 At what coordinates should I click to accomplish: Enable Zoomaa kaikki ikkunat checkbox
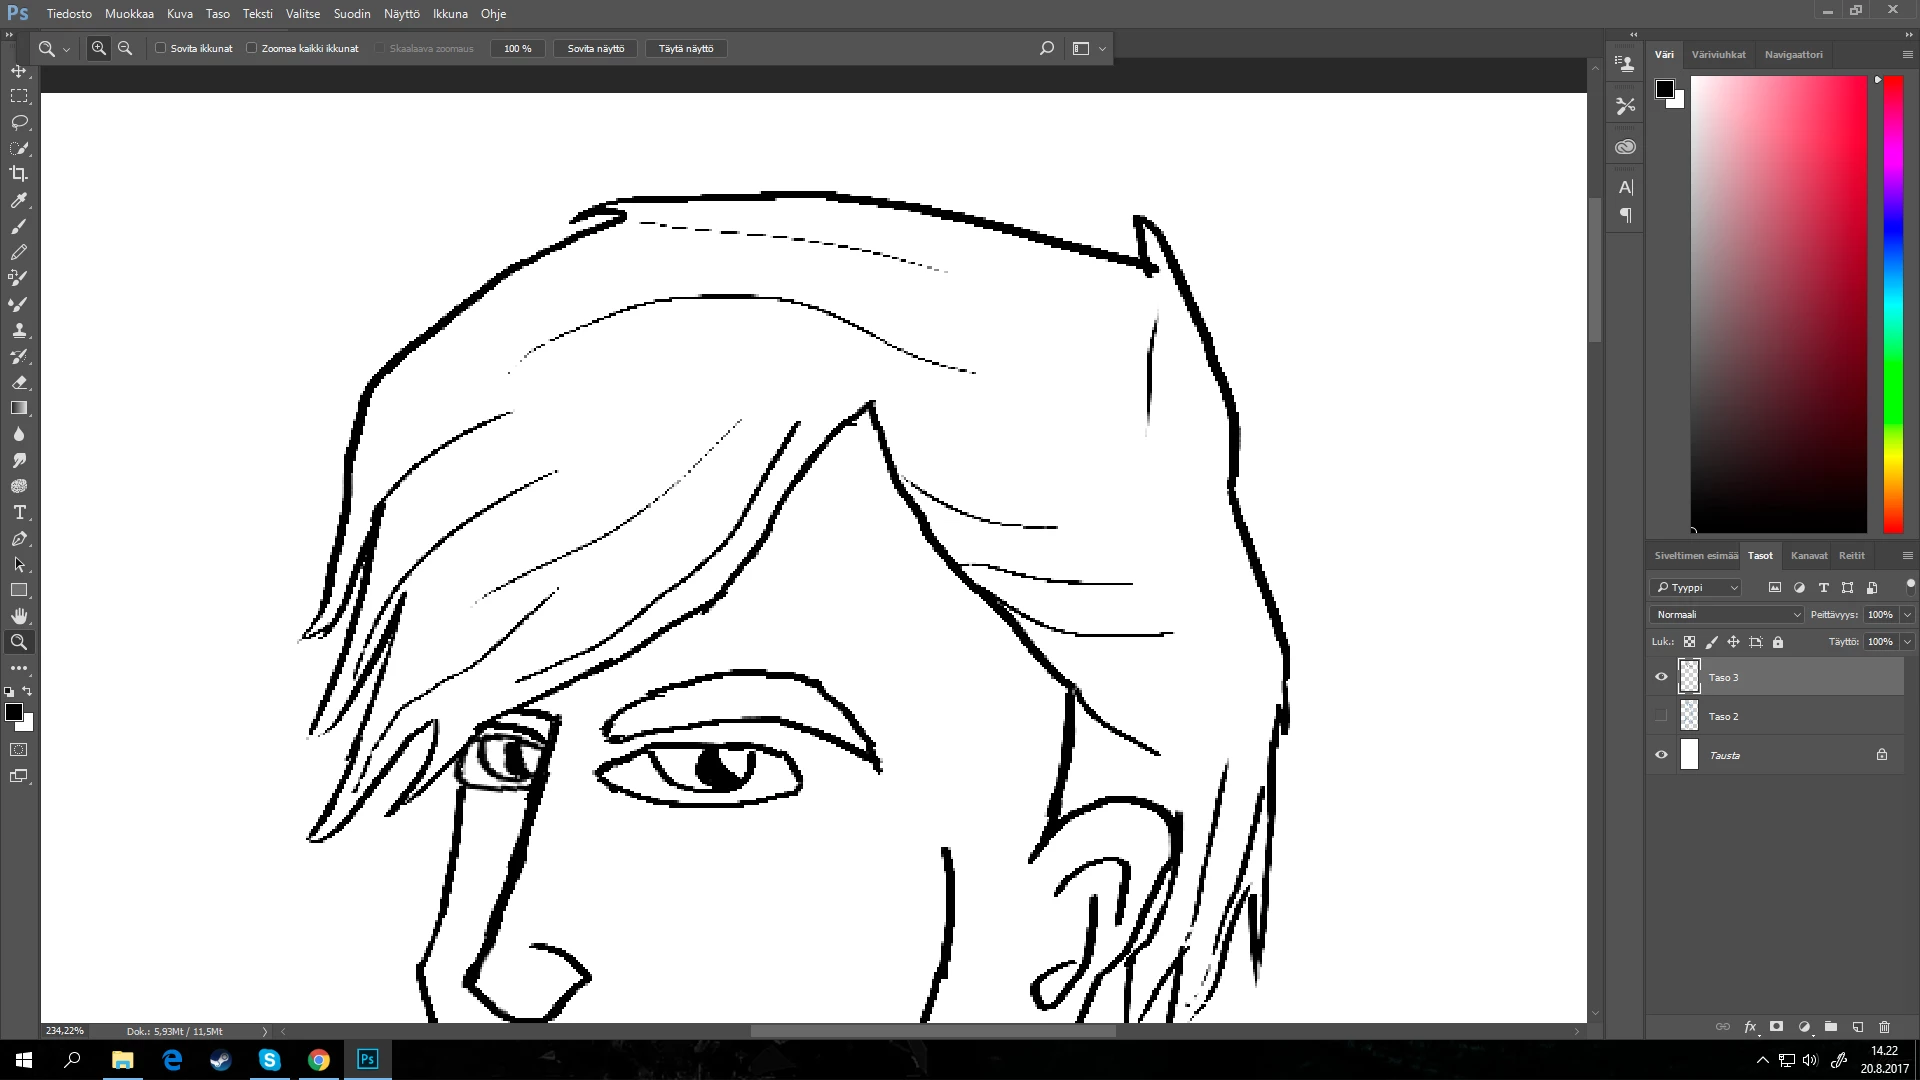tap(252, 48)
